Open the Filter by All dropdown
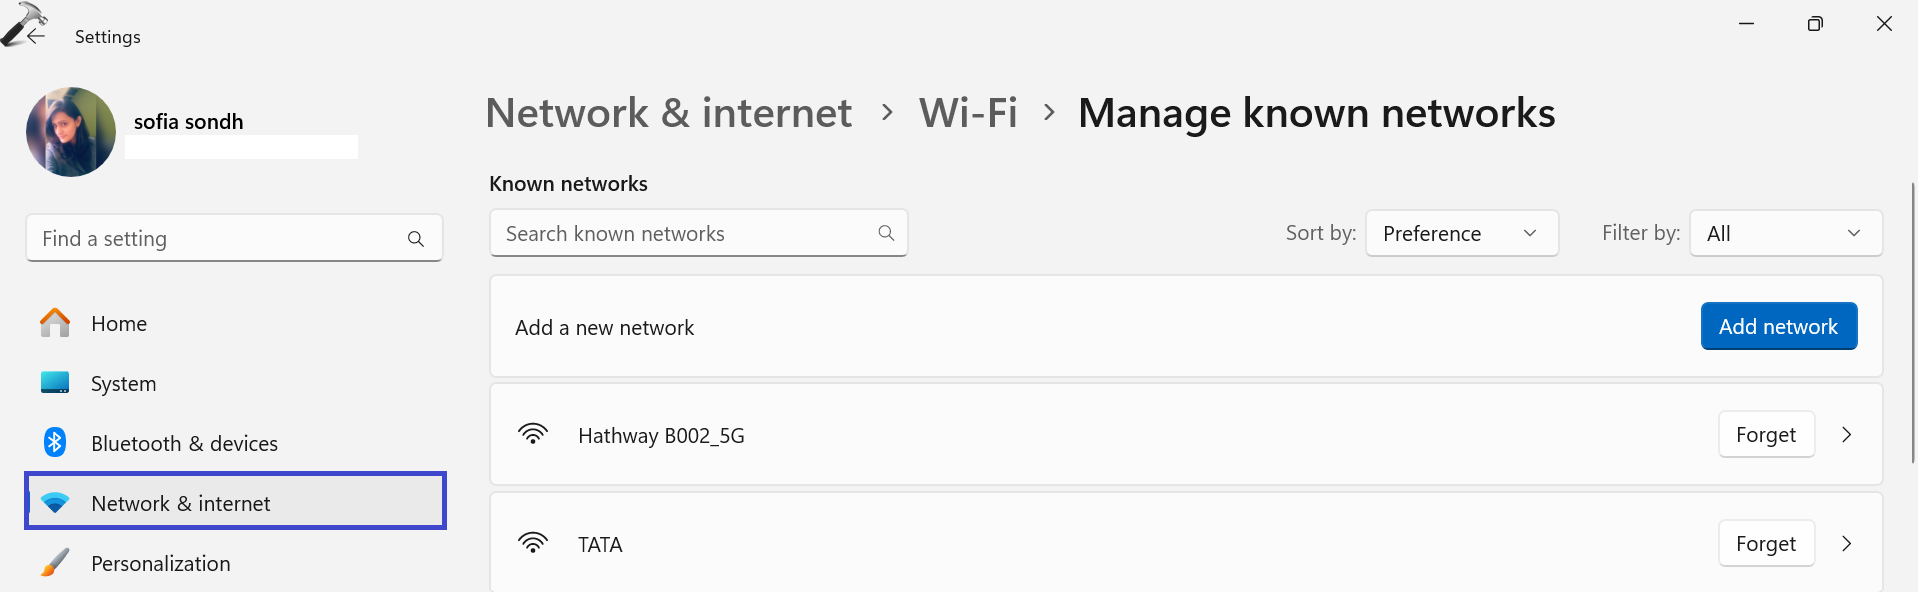1918x592 pixels. (x=1785, y=233)
